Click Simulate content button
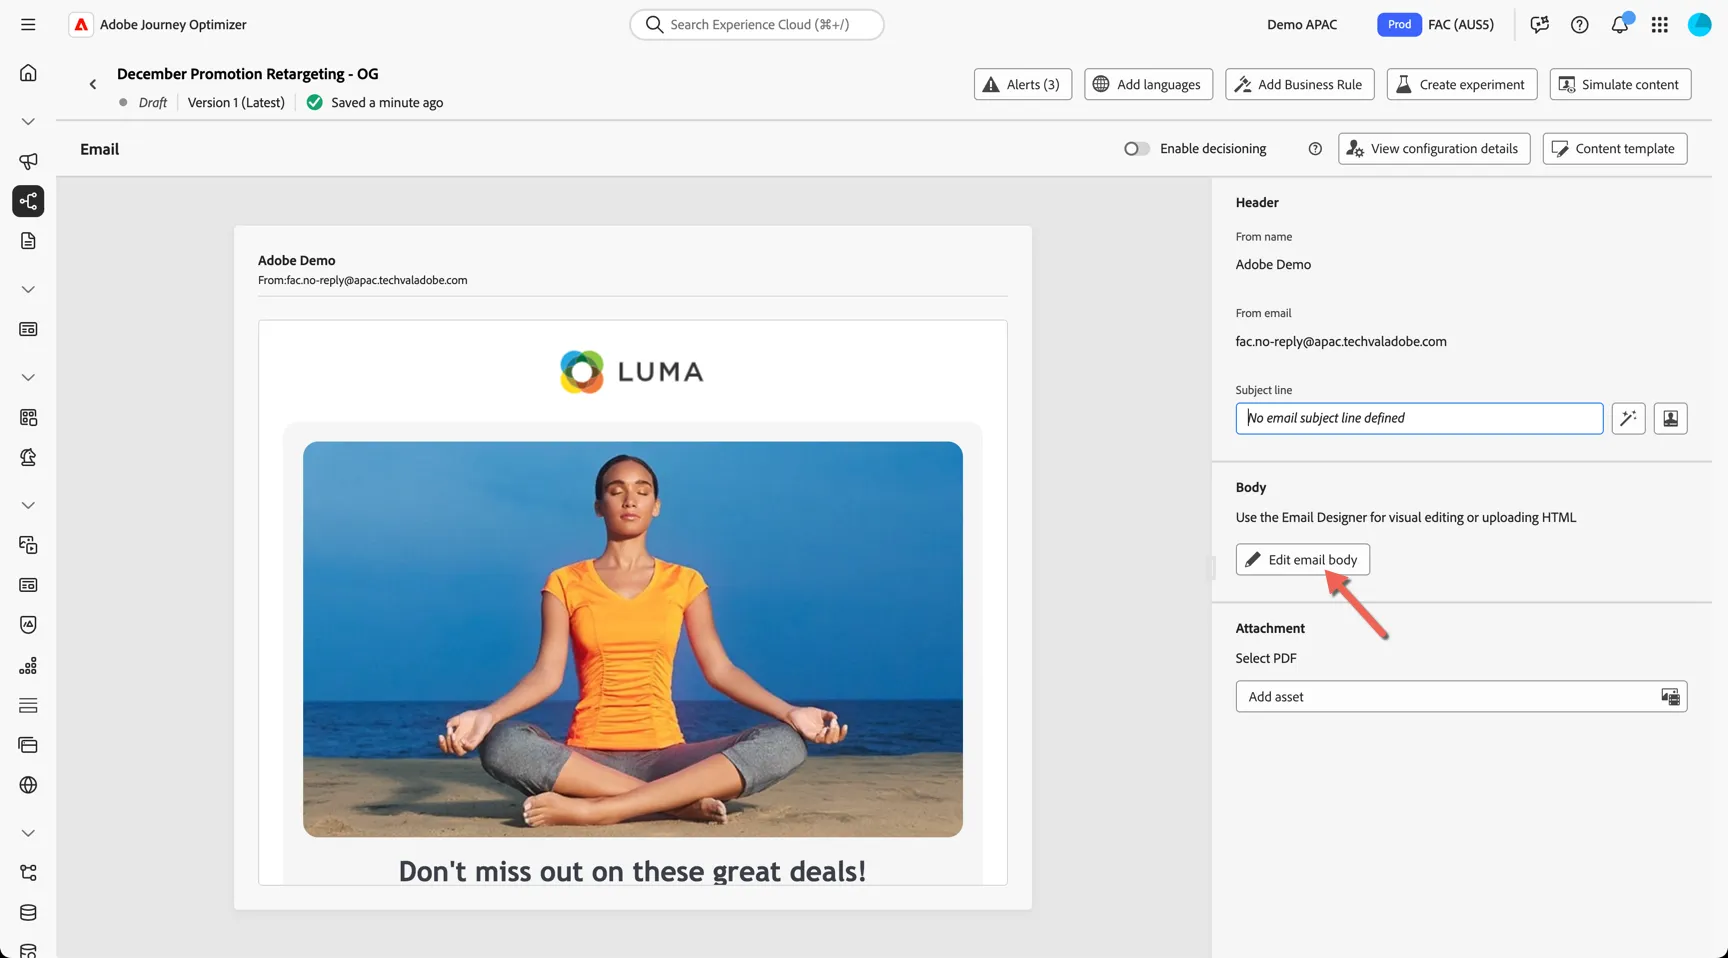This screenshot has width=1728, height=958. pos(1620,84)
